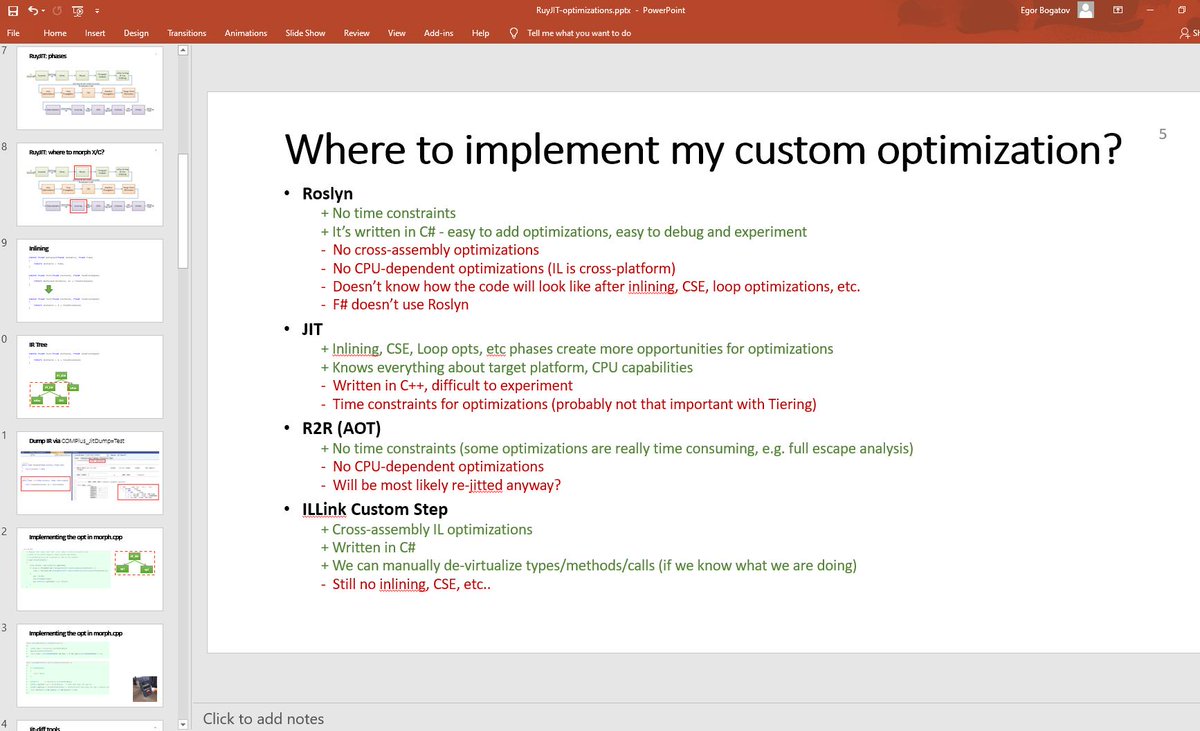Screen dimensions: 1200x731
Task: Undo the last action
Action: click(x=34, y=9)
